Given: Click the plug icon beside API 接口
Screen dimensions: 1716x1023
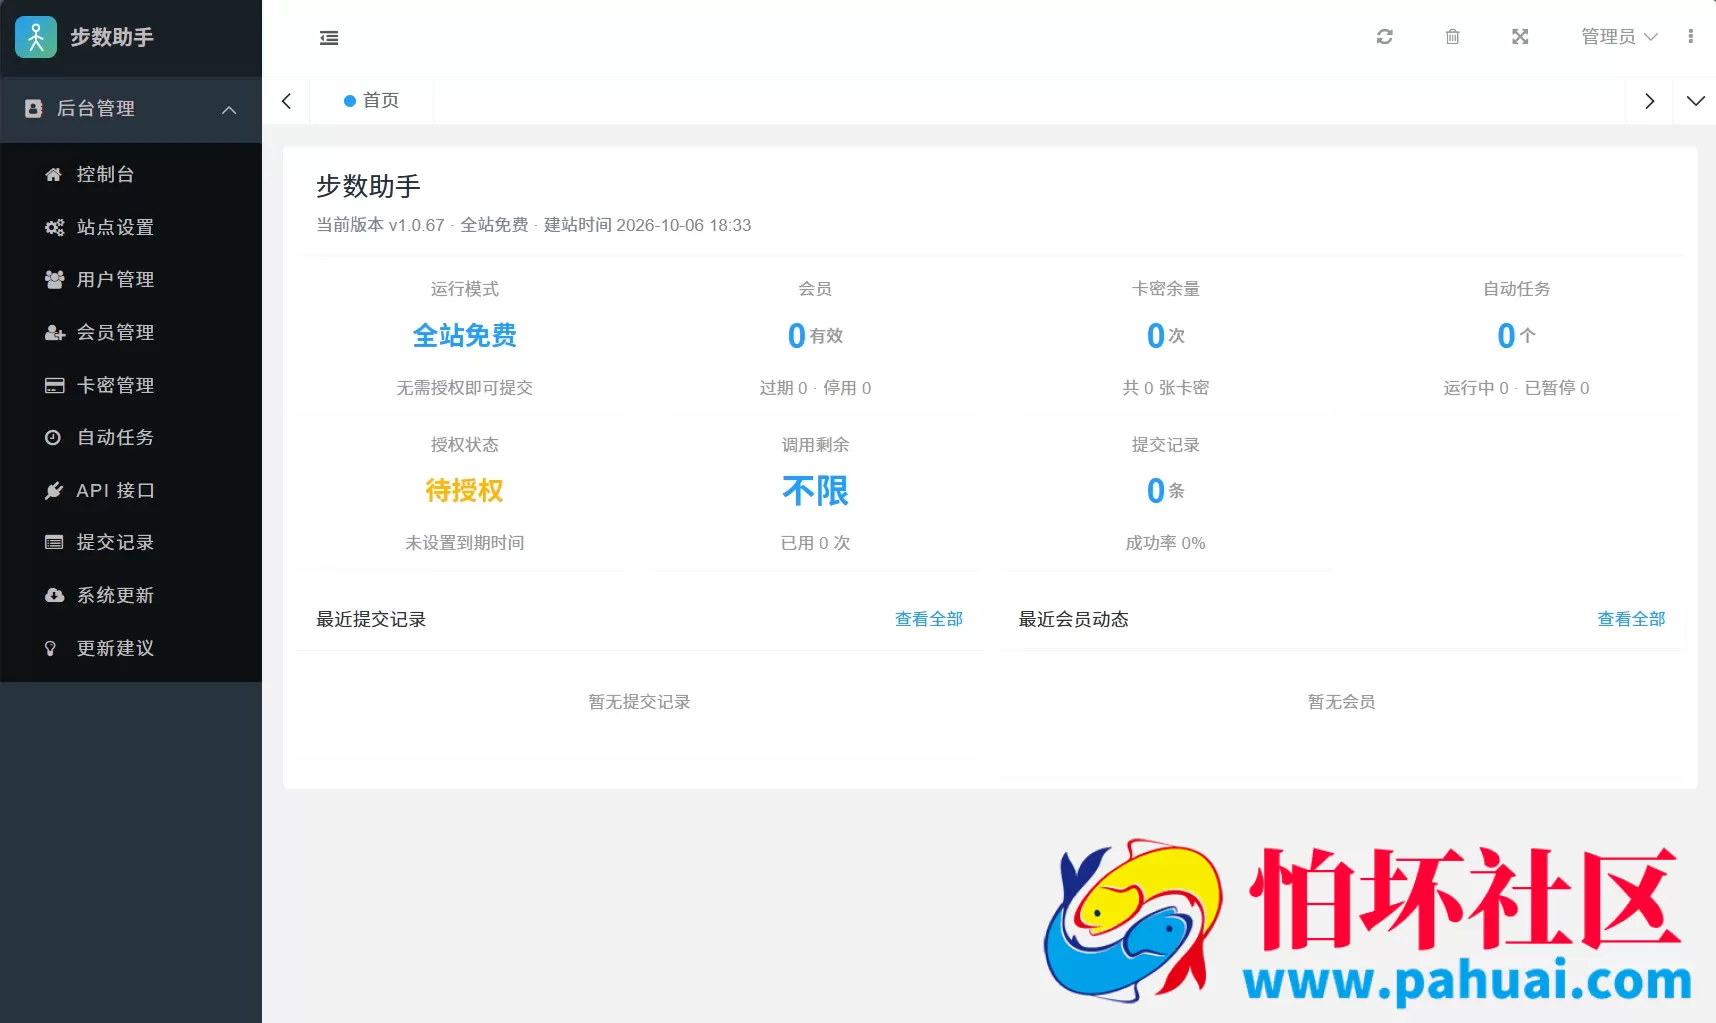Looking at the screenshot, I should coord(54,490).
